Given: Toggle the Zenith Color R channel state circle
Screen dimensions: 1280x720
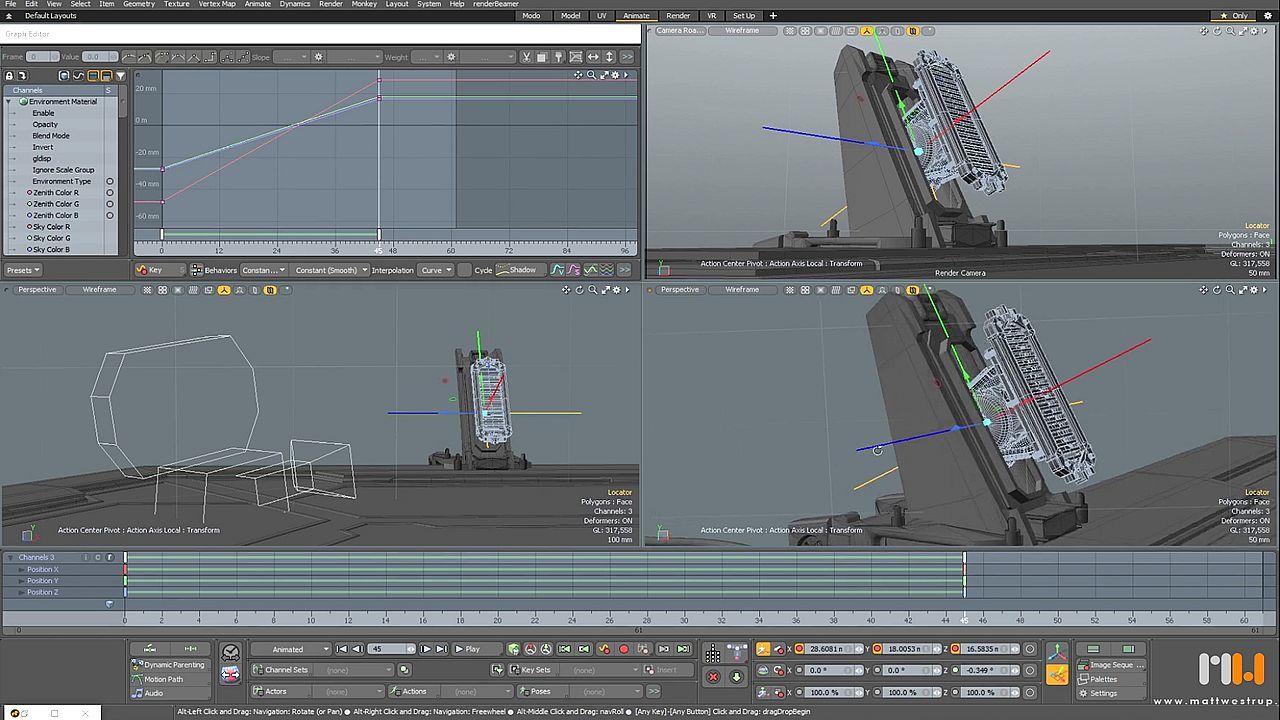Looking at the screenshot, I should point(110,193).
